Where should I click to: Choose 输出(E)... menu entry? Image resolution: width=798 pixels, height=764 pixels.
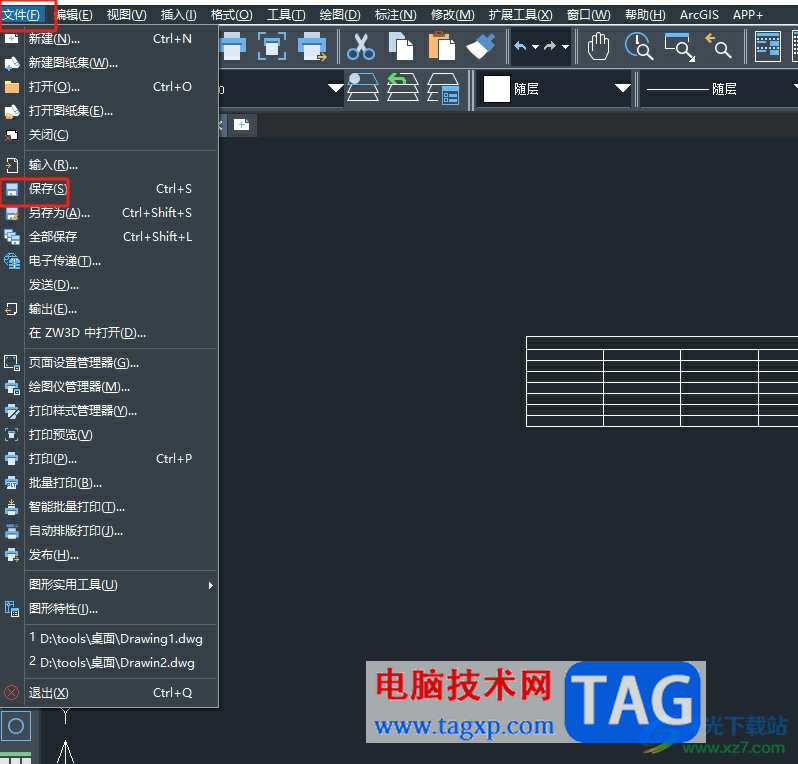coord(110,309)
